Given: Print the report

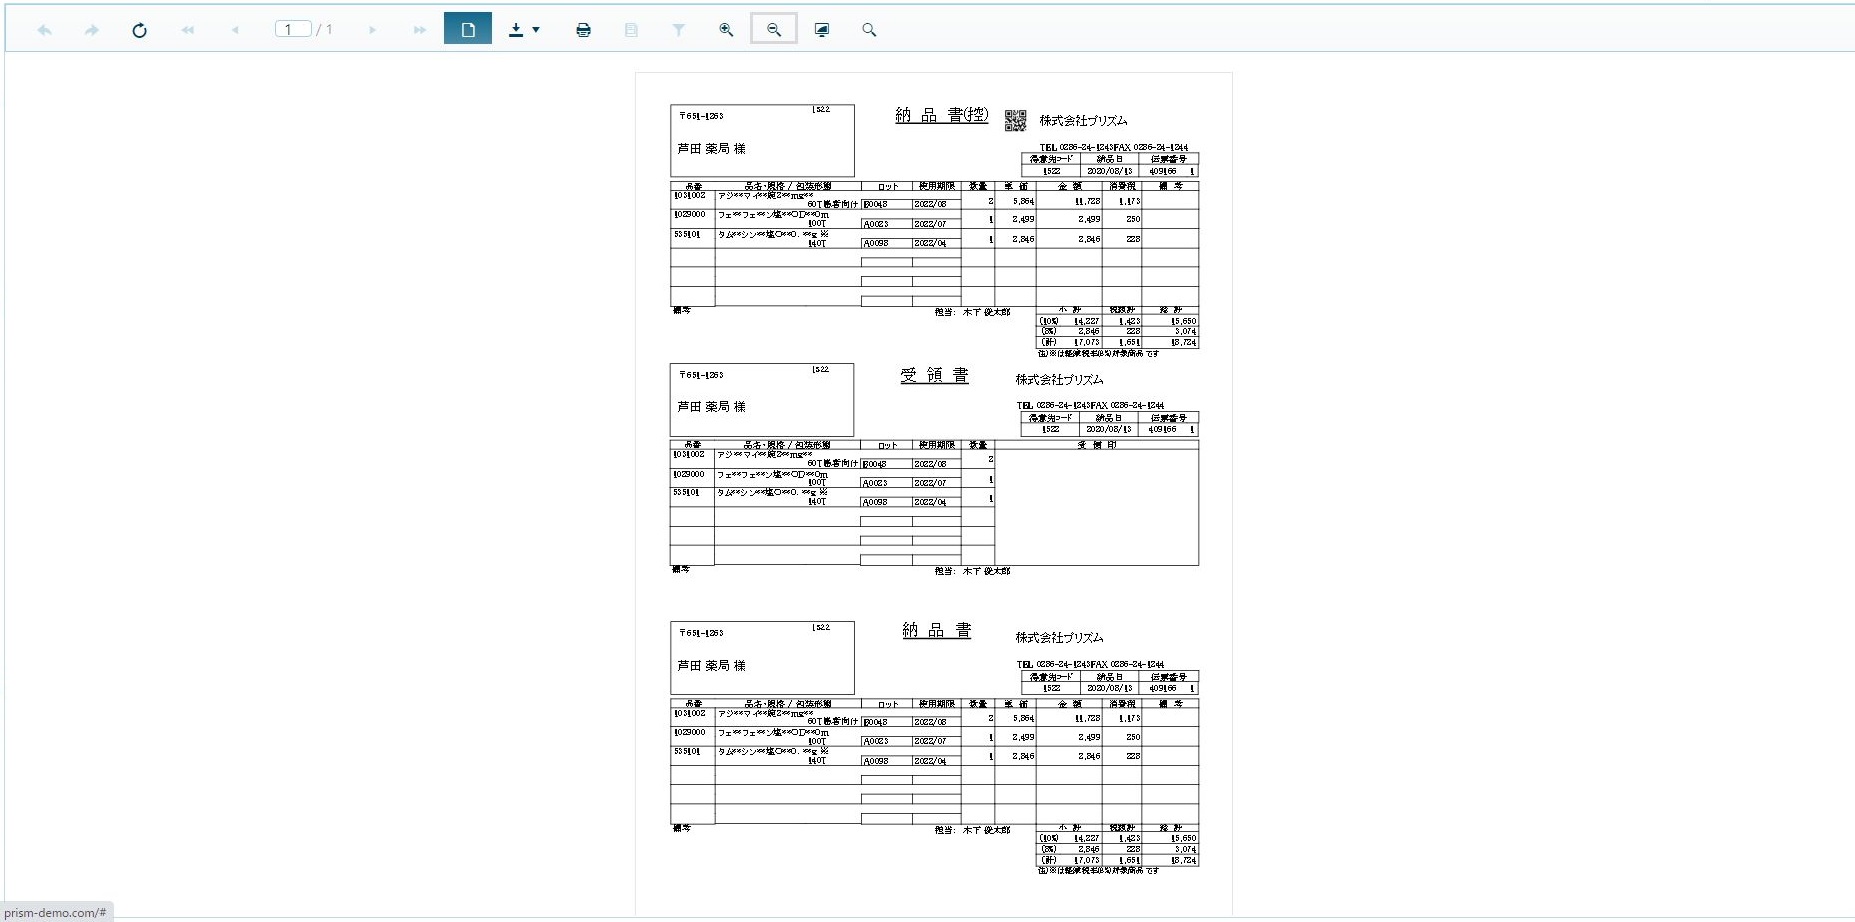Looking at the screenshot, I should [x=583, y=30].
